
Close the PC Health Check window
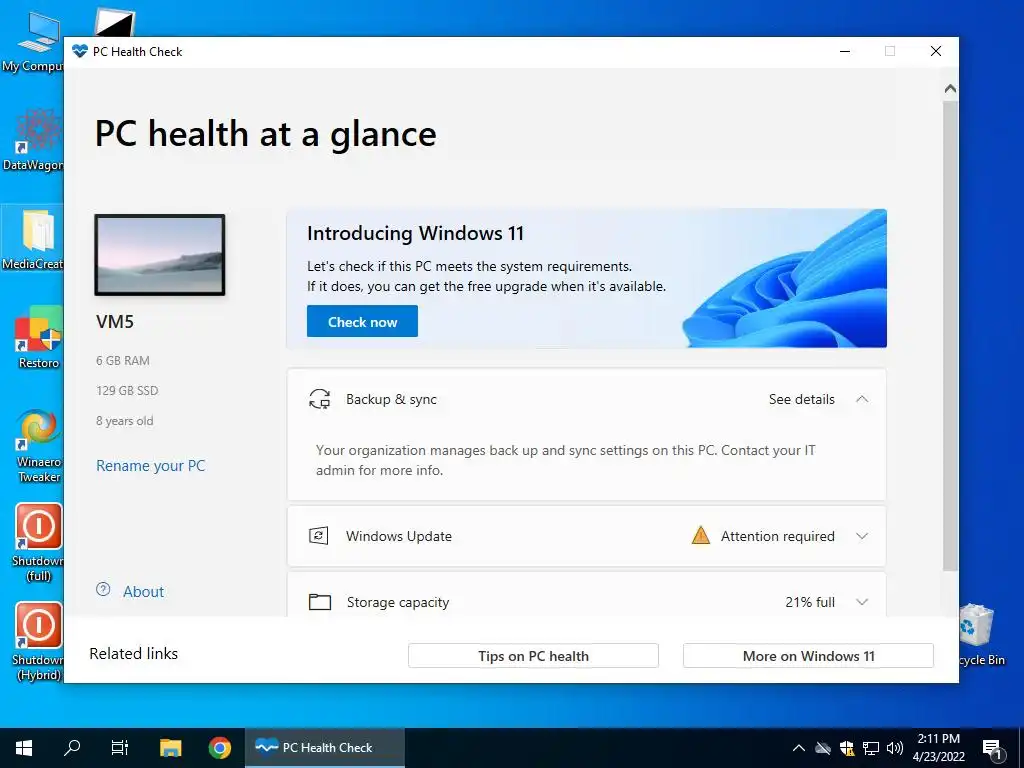(x=936, y=51)
